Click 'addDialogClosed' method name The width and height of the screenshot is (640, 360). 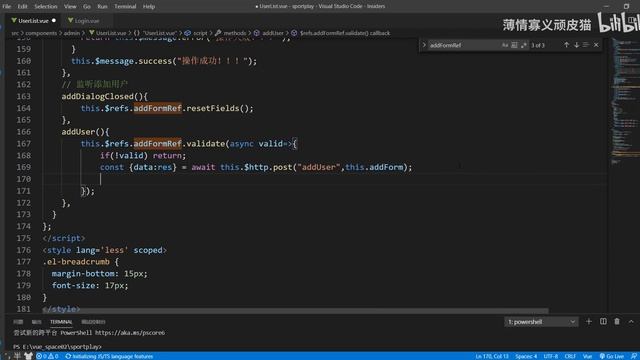tap(98, 96)
